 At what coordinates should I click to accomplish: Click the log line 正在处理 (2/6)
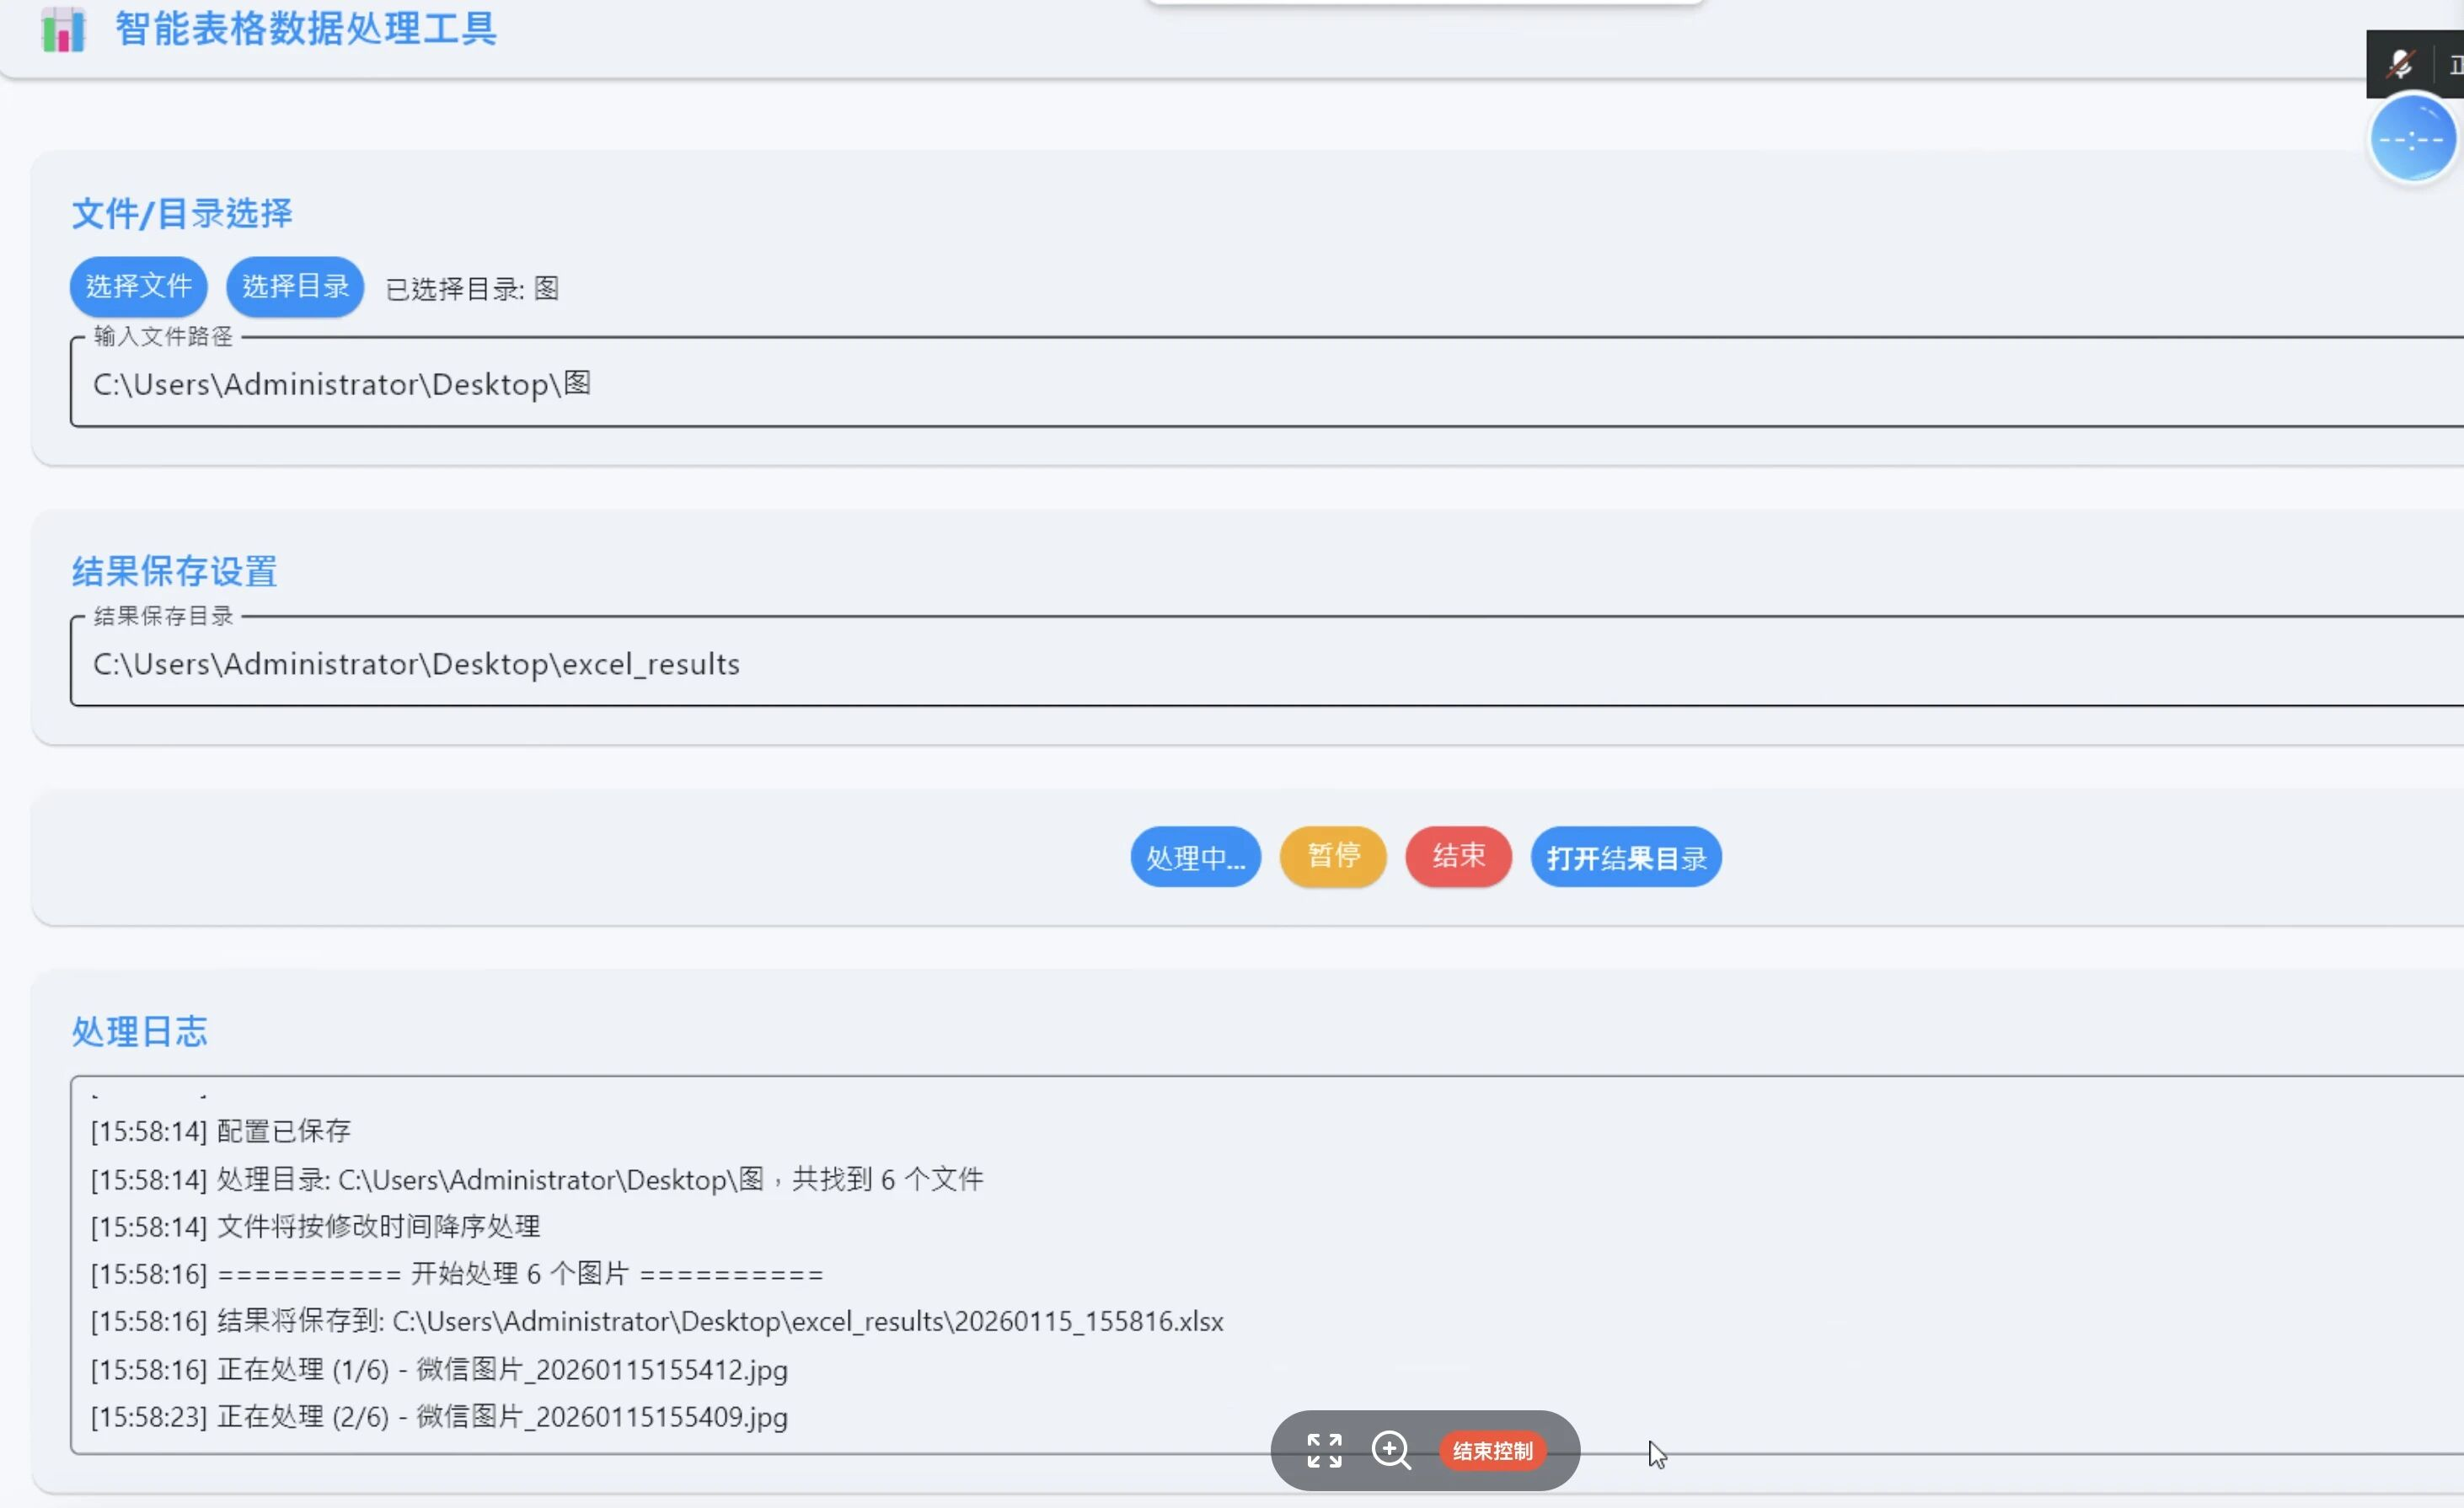click(x=439, y=1416)
